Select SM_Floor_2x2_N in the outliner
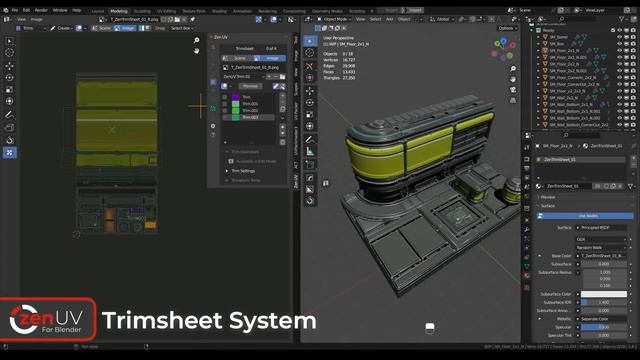The image size is (640, 360). click(564, 64)
